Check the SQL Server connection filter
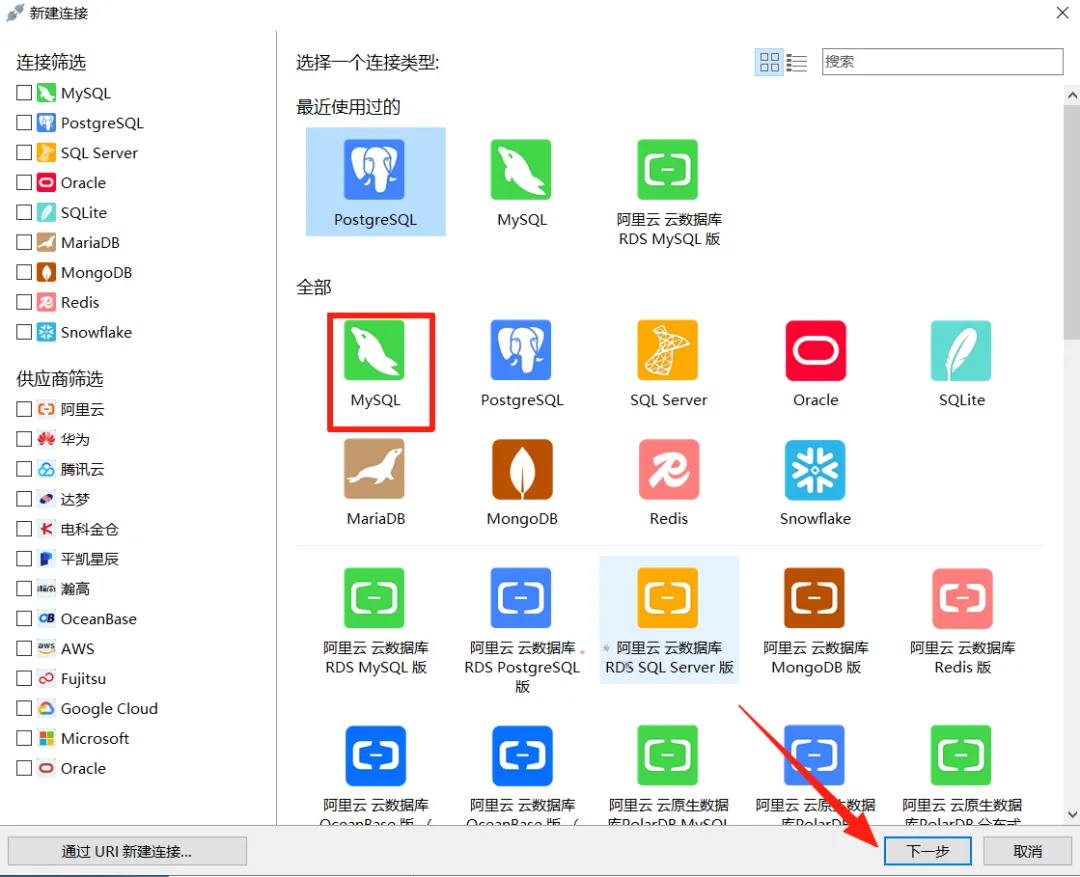Image resolution: width=1080 pixels, height=877 pixels. click(x=24, y=152)
